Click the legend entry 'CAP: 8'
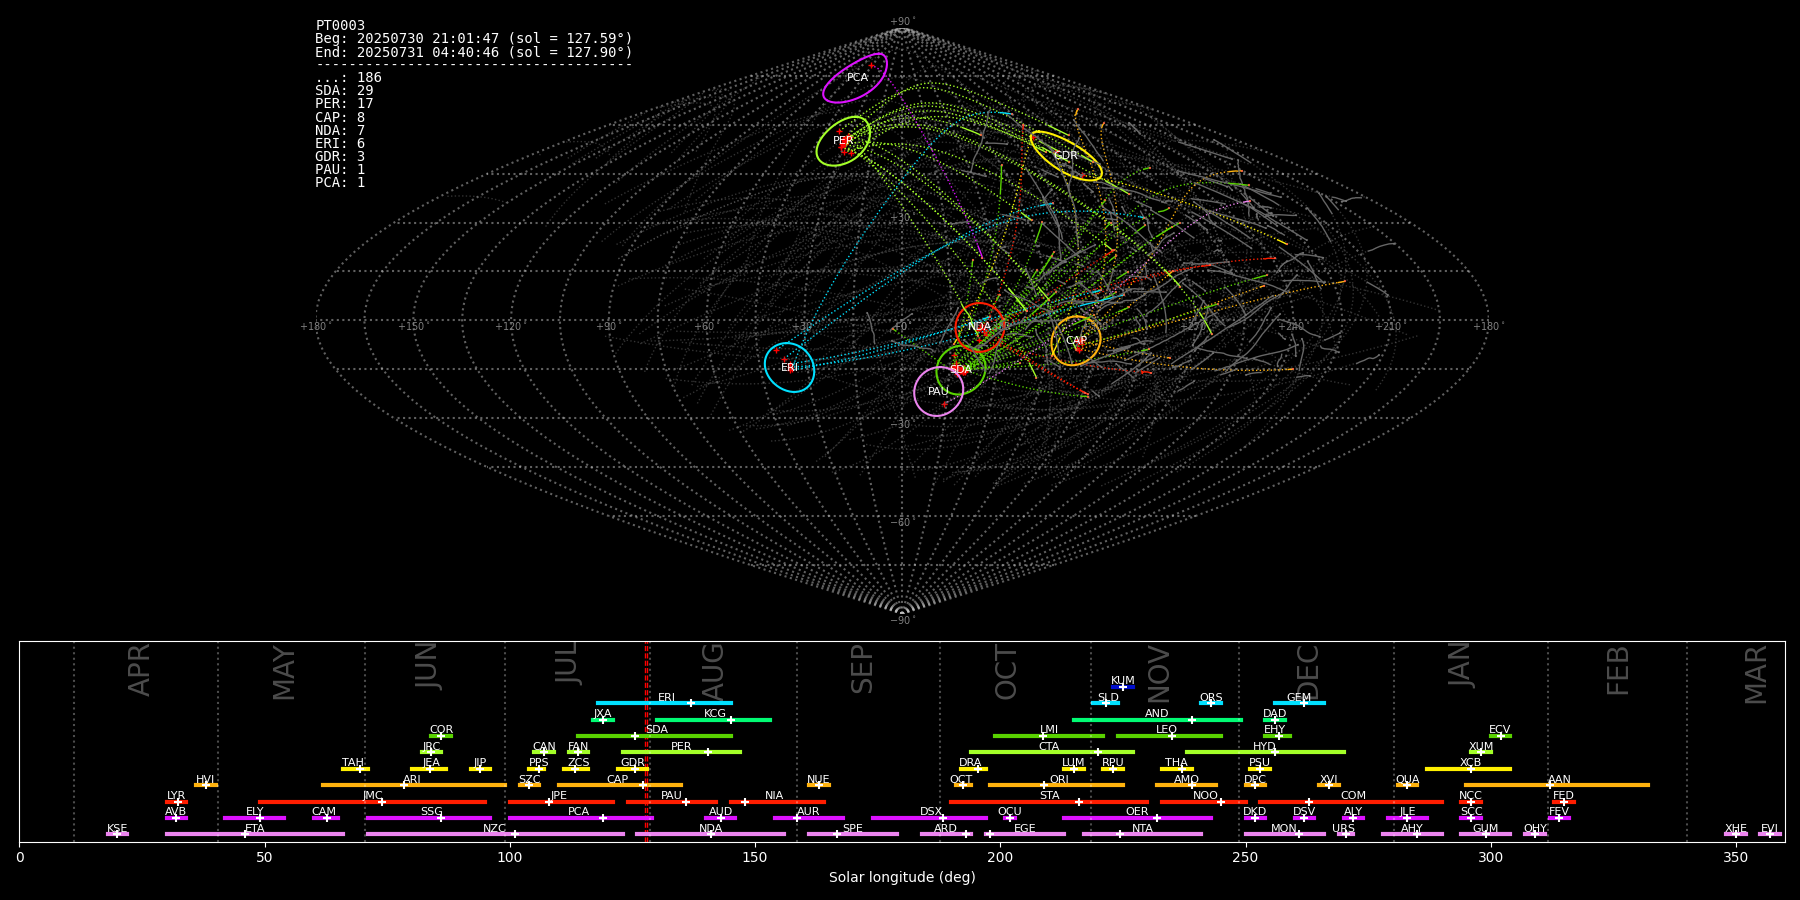 tap(340, 118)
